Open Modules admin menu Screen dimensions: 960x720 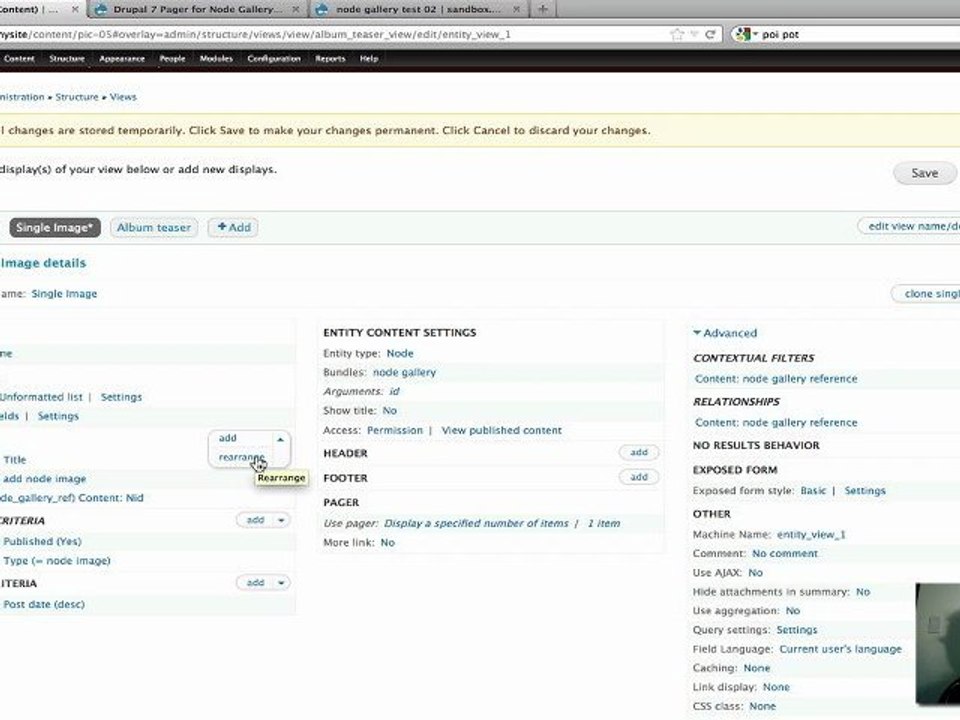[216, 59]
